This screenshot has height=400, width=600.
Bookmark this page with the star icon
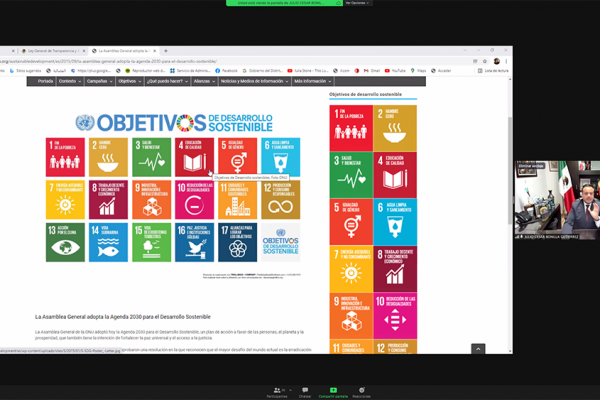485,61
